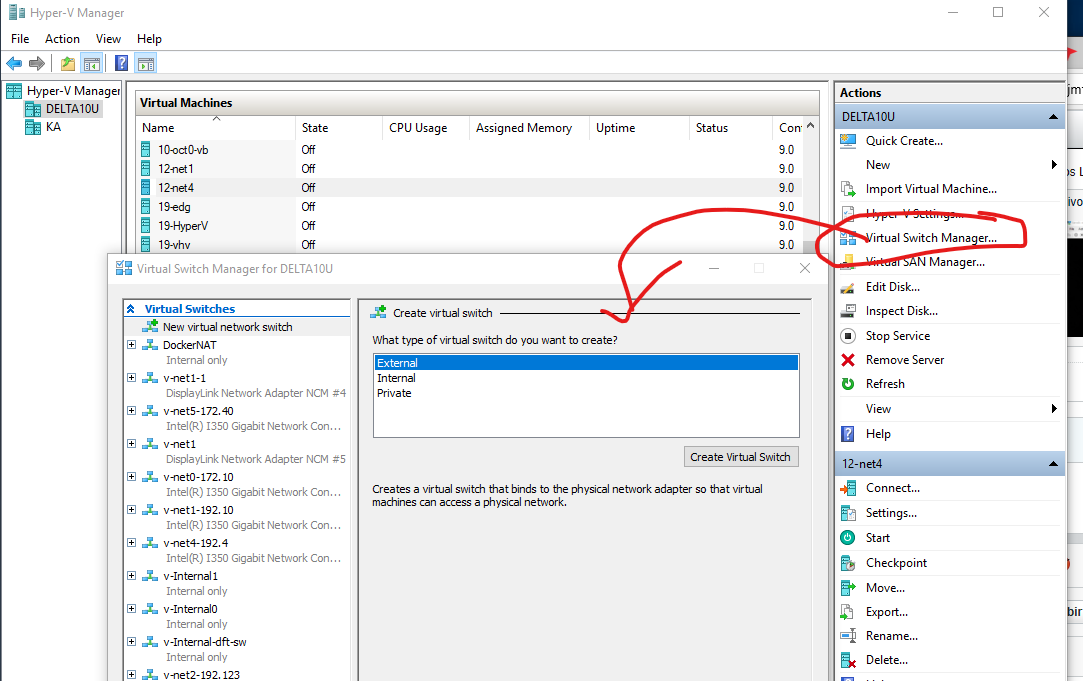Image resolution: width=1083 pixels, height=681 pixels.
Task: Open the View menu in menu bar
Action: (x=108, y=39)
